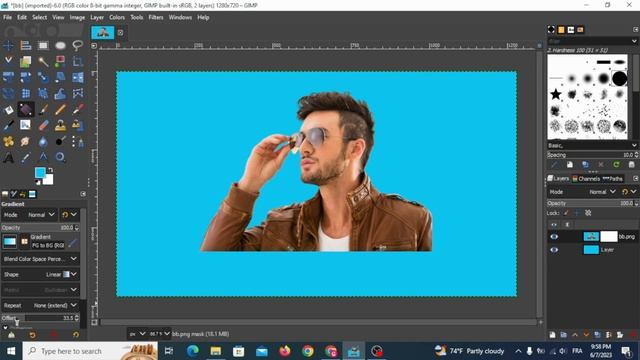
Task: Open the Layer menu
Action: point(97,18)
